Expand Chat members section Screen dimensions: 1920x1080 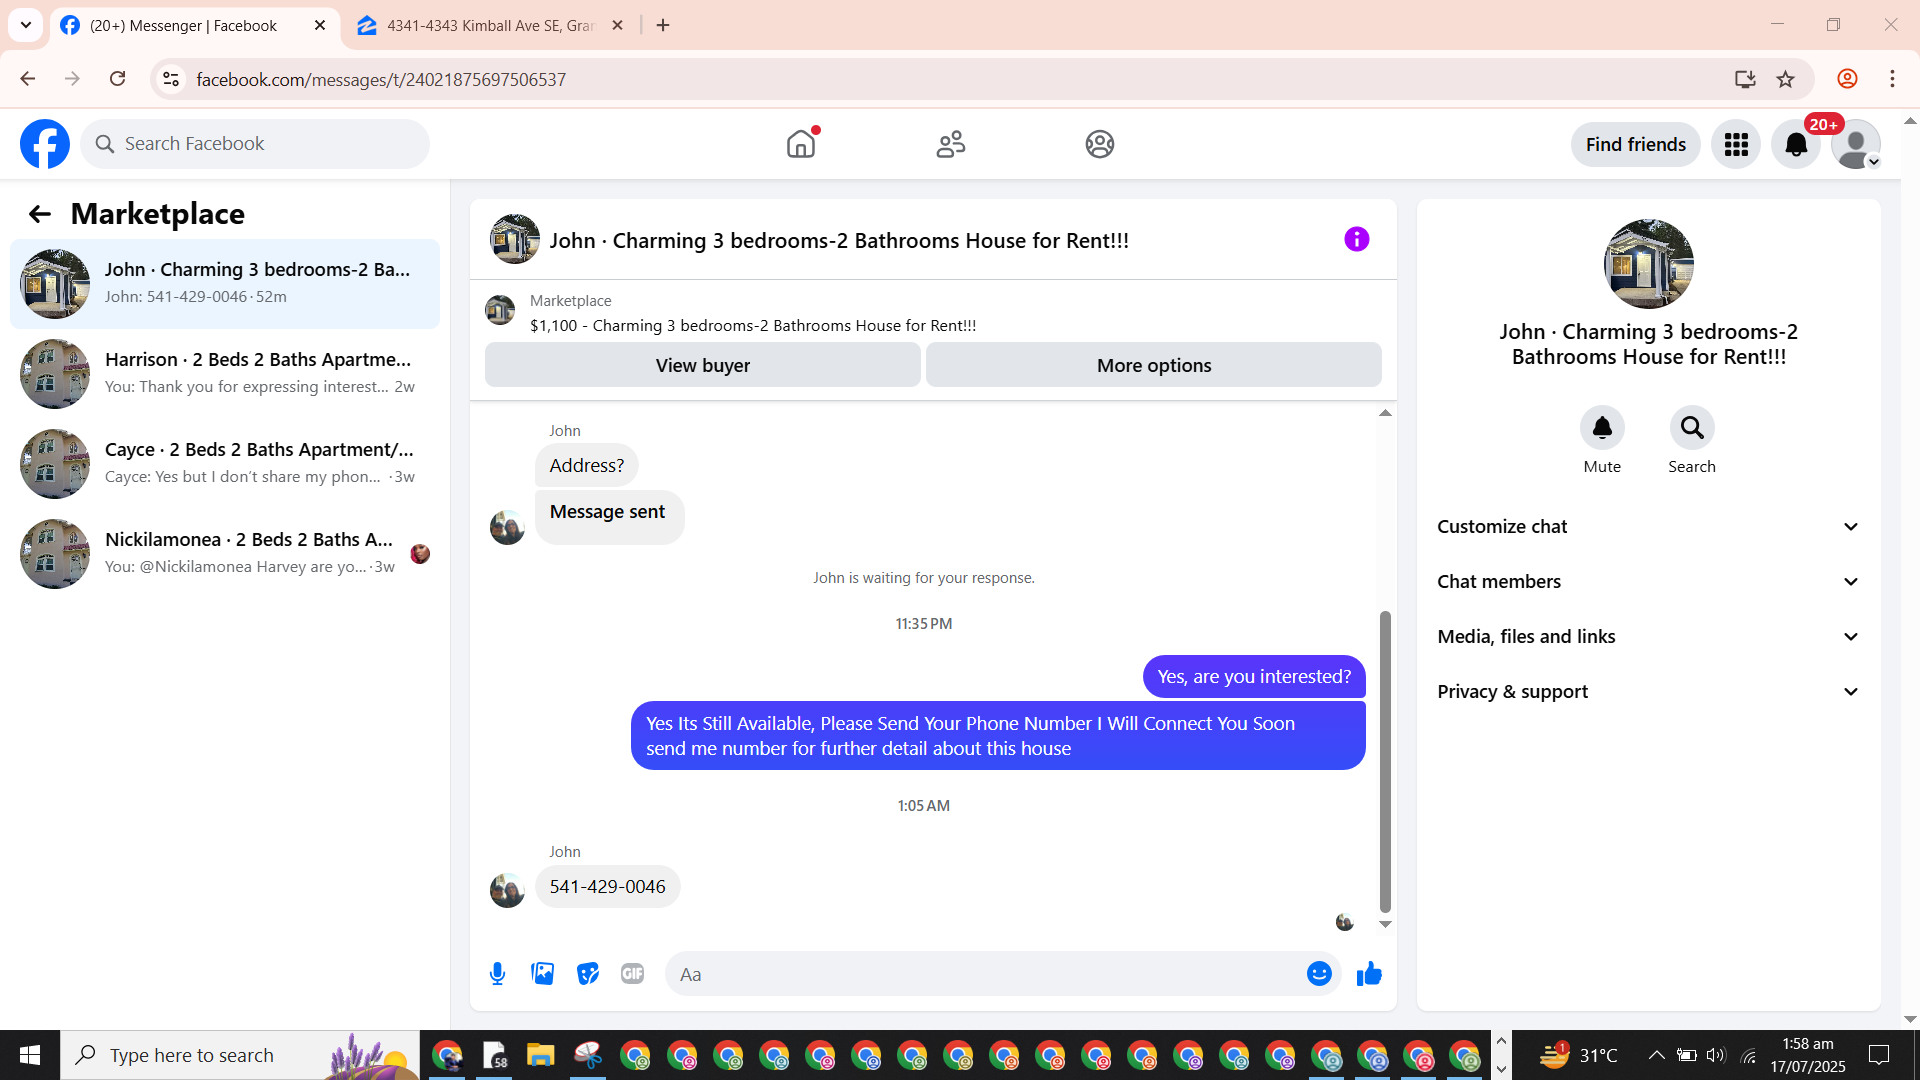click(1648, 582)
